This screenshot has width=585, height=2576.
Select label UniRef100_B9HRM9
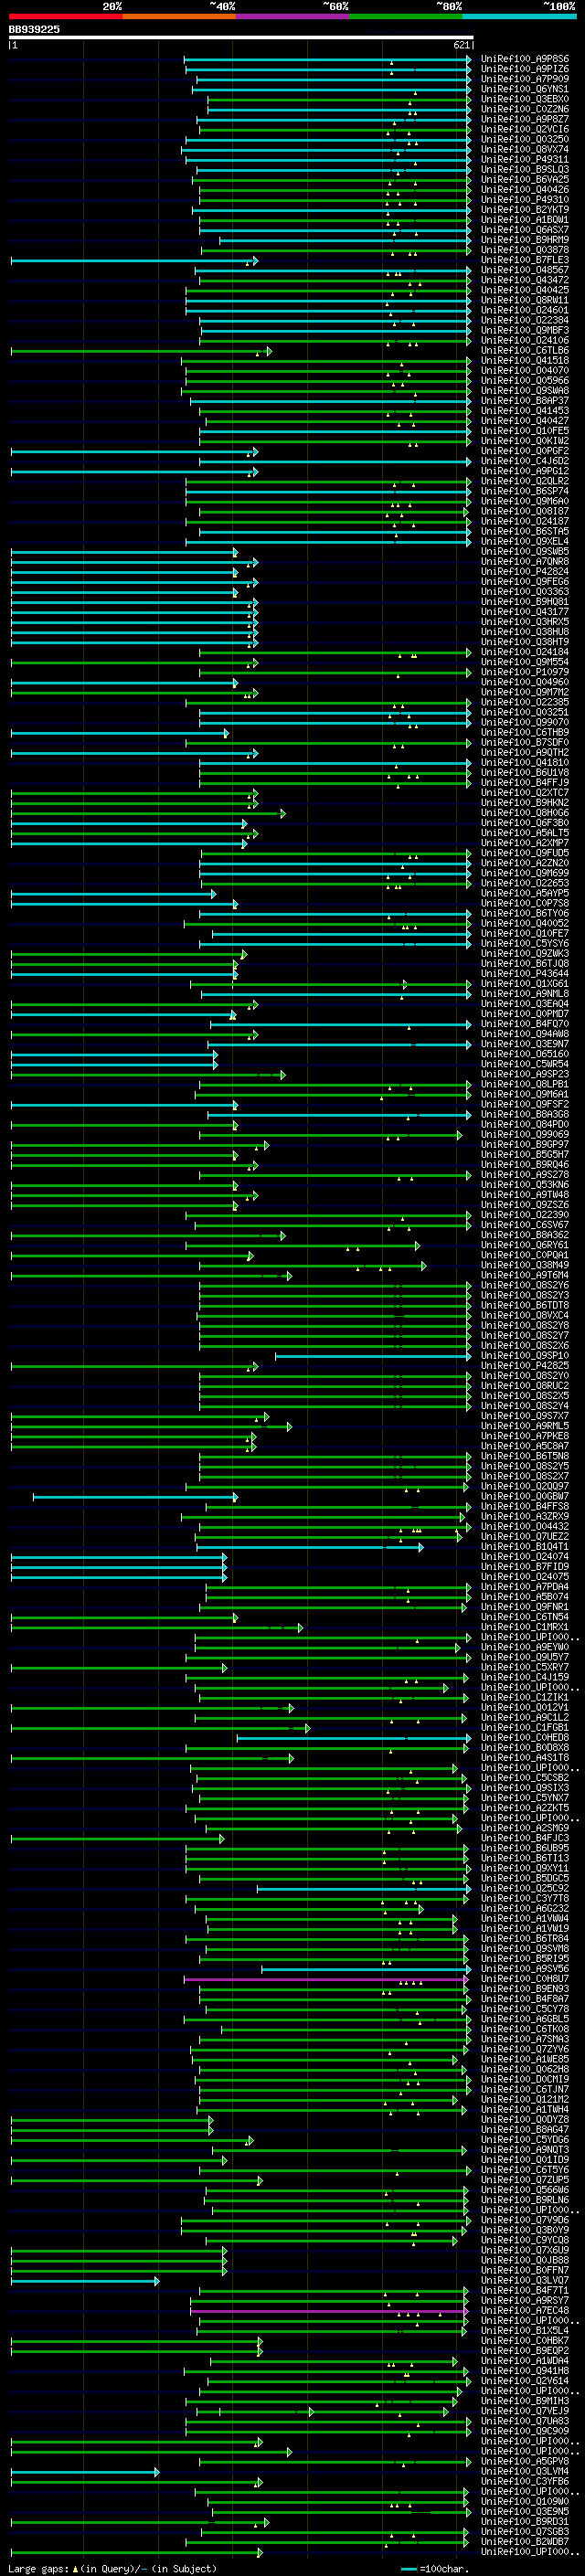tap(525, 240)
